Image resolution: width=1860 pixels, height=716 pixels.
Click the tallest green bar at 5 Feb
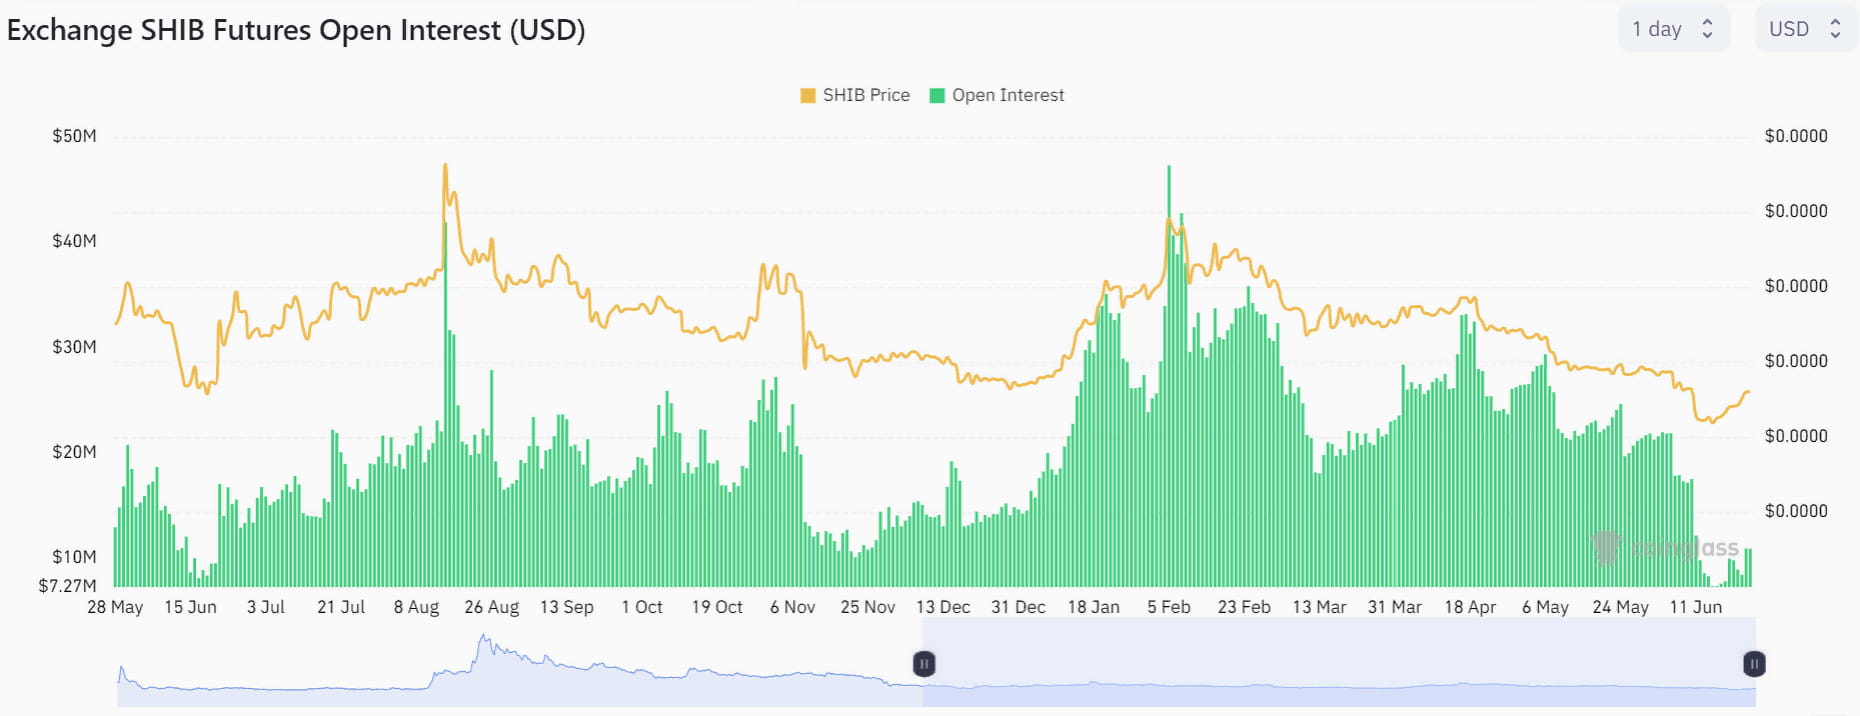1169,376
